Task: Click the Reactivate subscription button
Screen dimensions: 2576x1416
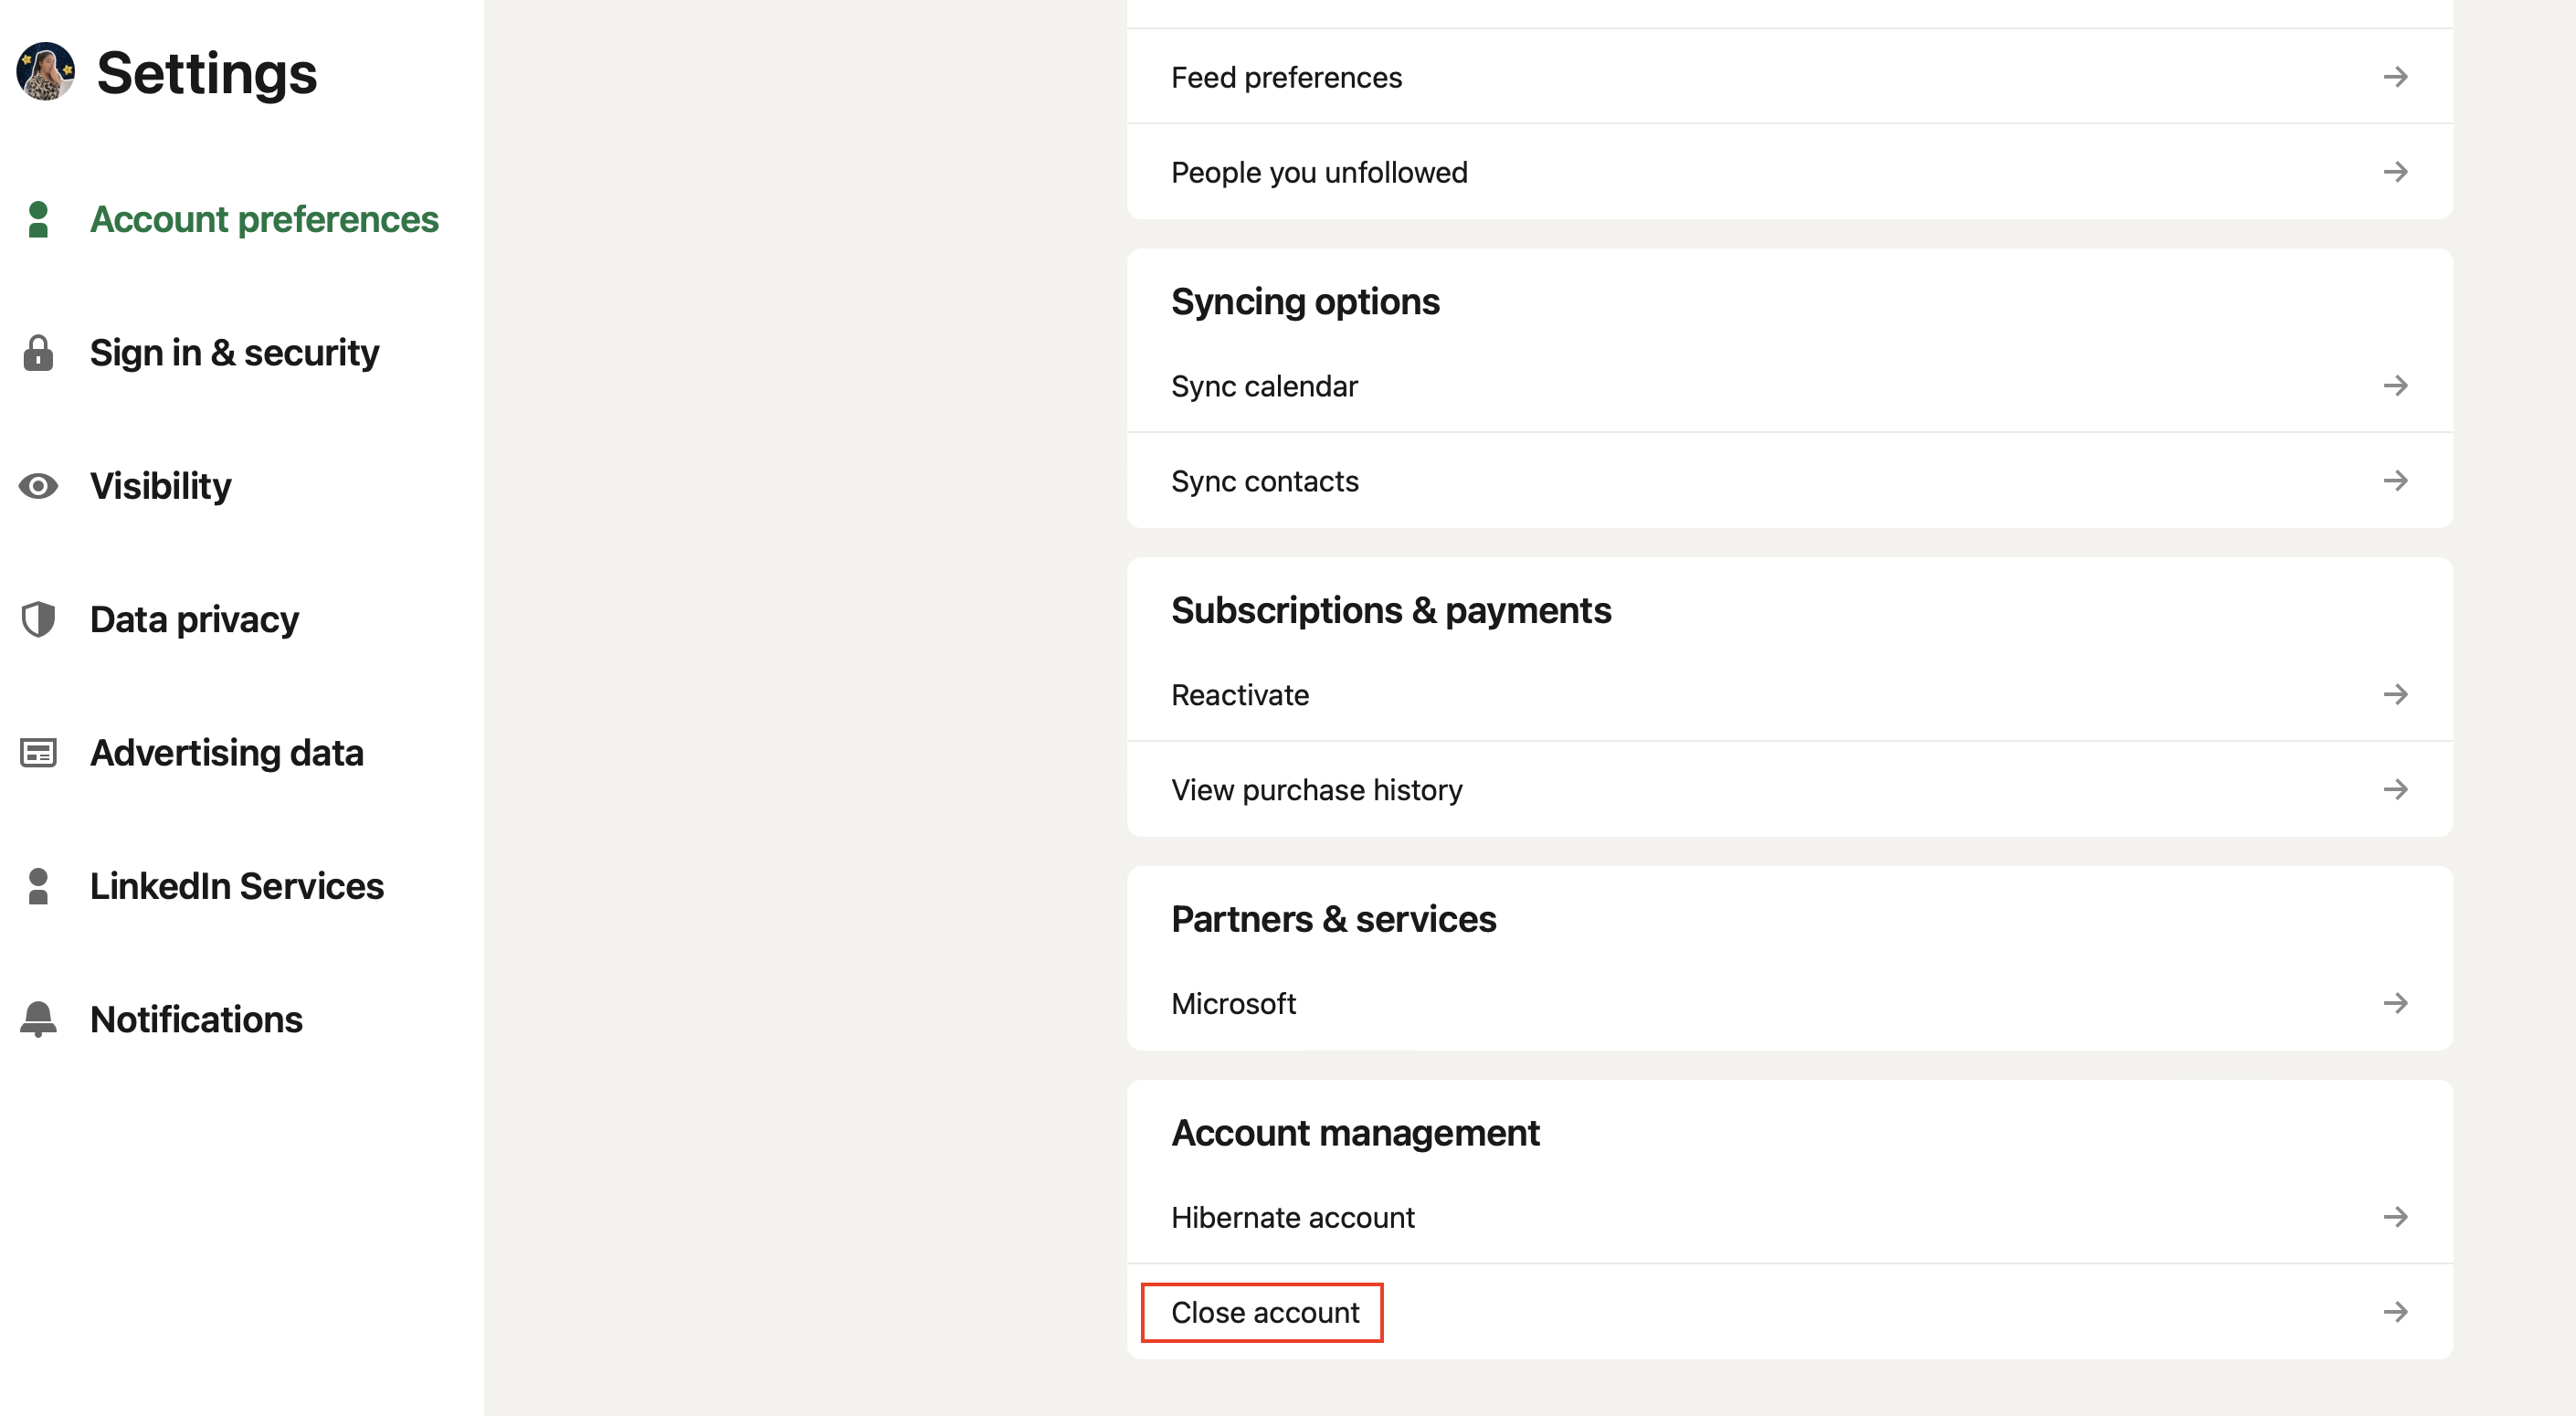Action: [1787, 694]
